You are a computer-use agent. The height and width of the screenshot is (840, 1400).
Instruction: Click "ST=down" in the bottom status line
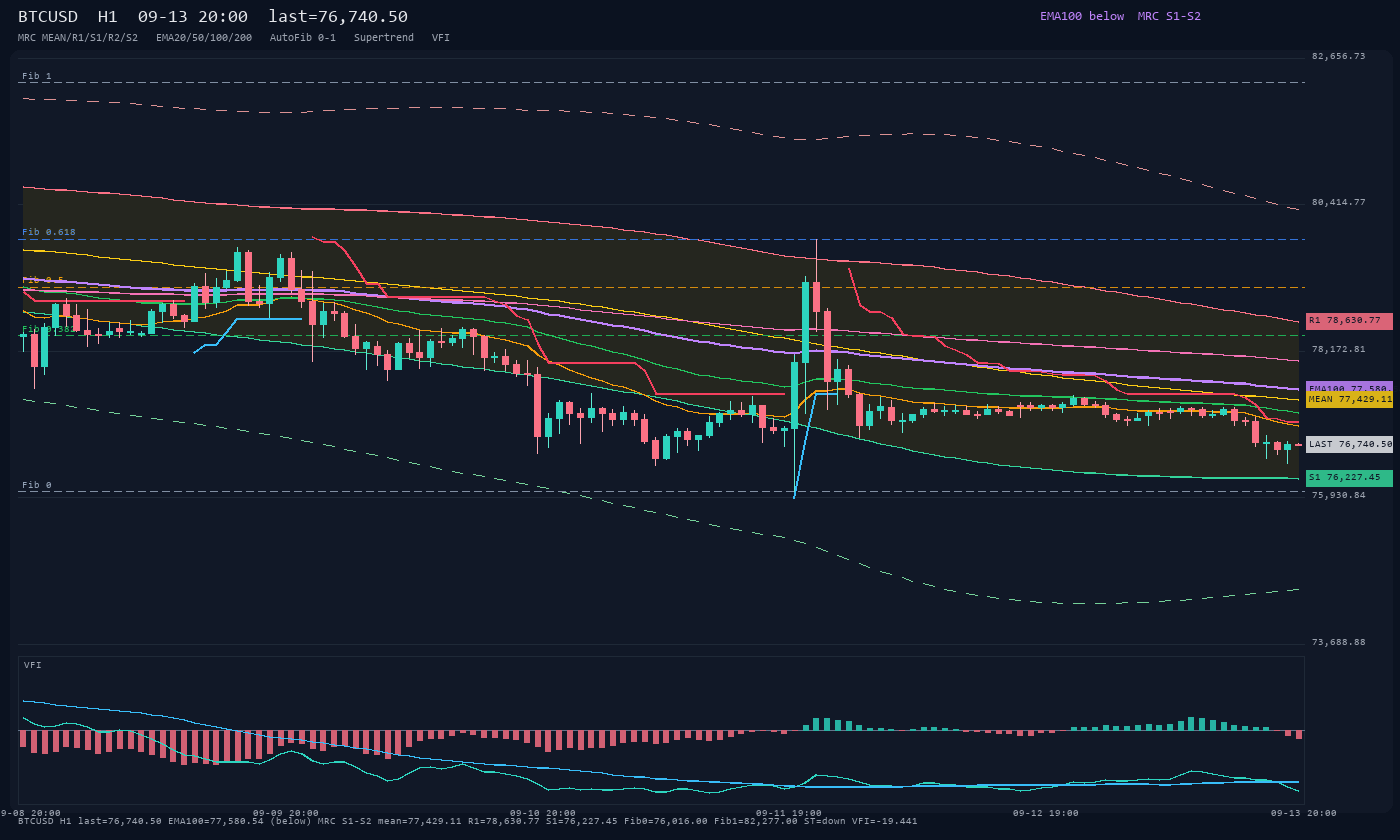(825, 821)
